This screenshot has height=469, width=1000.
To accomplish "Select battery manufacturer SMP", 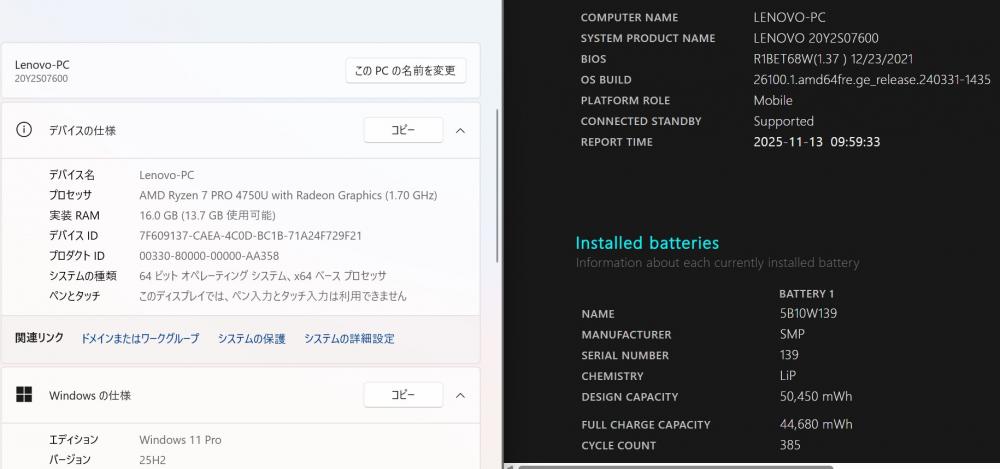I will pos(792,334).
